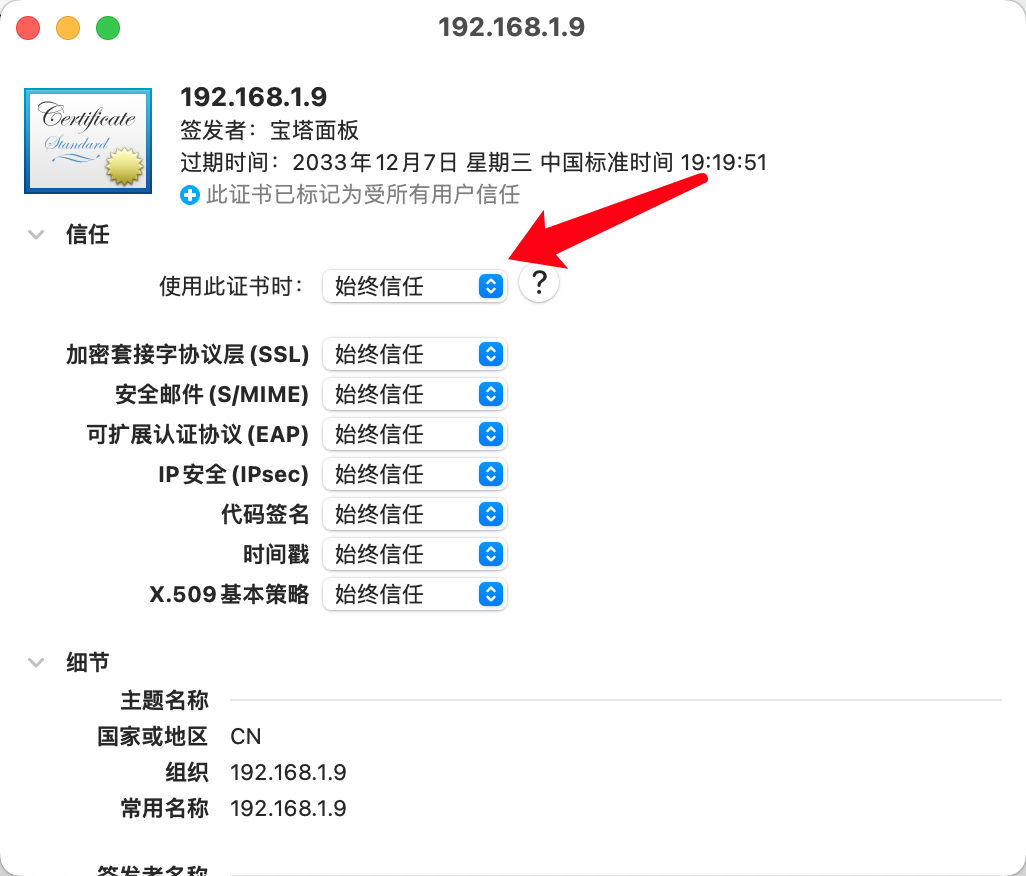Collapse the 细节 section chevron

(37, 662)
